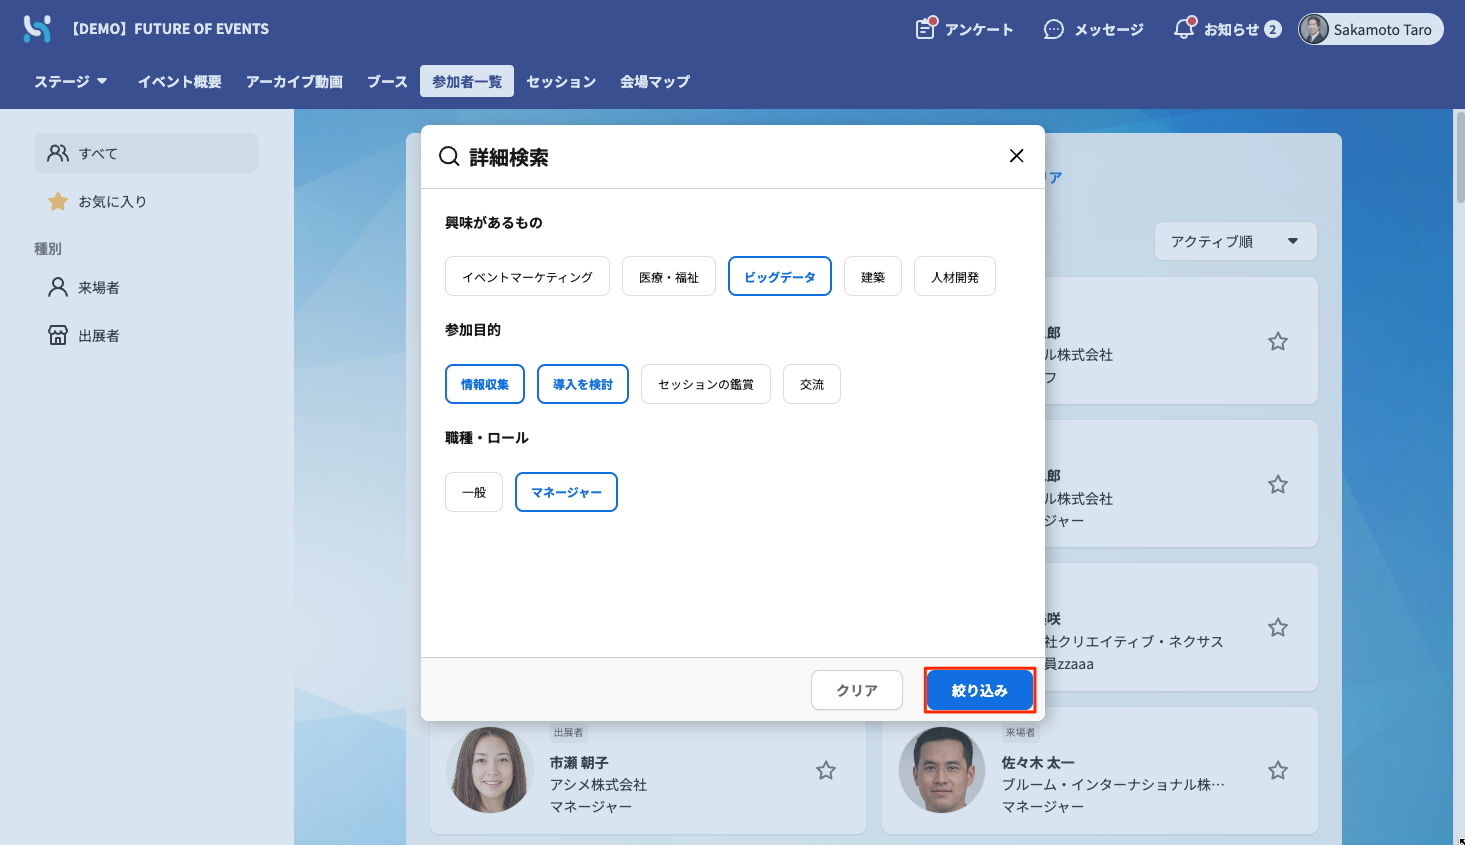Toggle the 医療・福祉 interest chip
This screenshot has height=845, width=1465.
[669, 277]
